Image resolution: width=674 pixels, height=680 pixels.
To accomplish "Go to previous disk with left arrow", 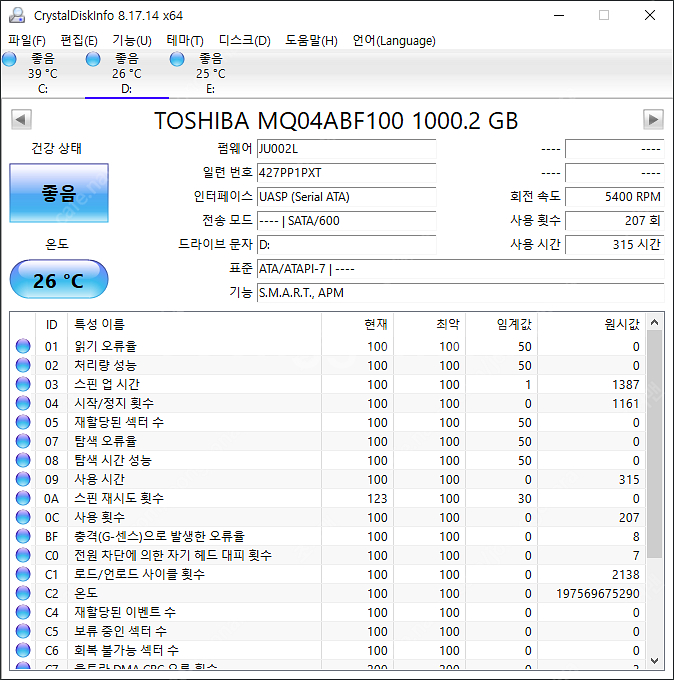I will point(21,119).
